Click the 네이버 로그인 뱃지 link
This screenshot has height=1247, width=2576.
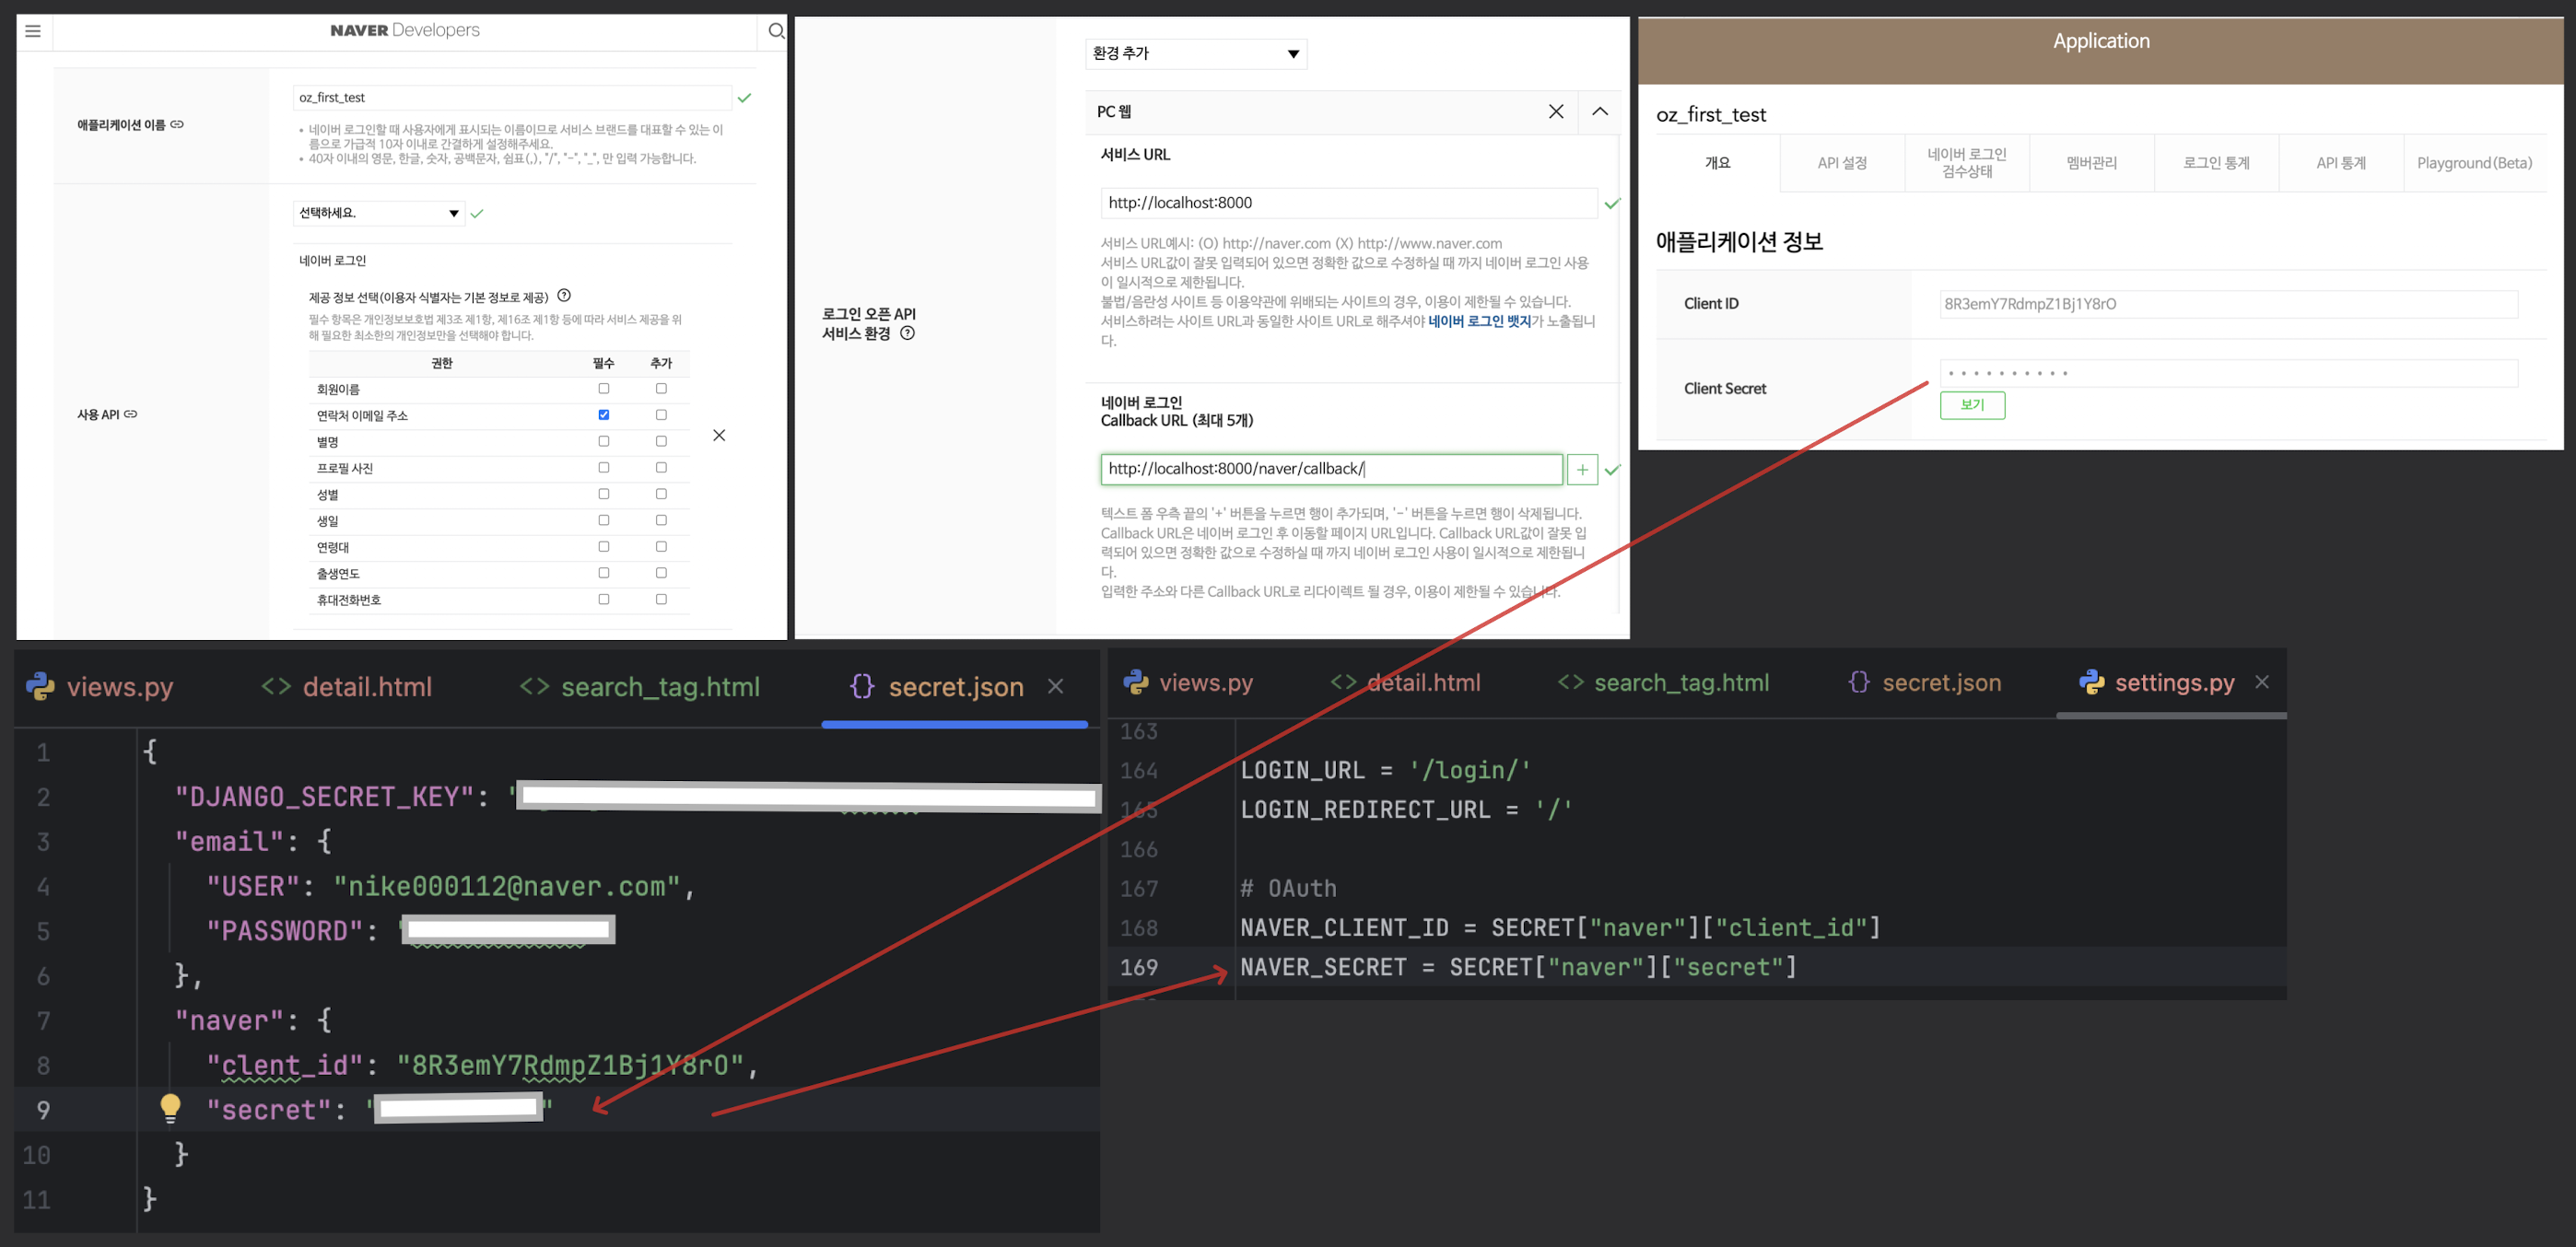tap(1479, 322)
